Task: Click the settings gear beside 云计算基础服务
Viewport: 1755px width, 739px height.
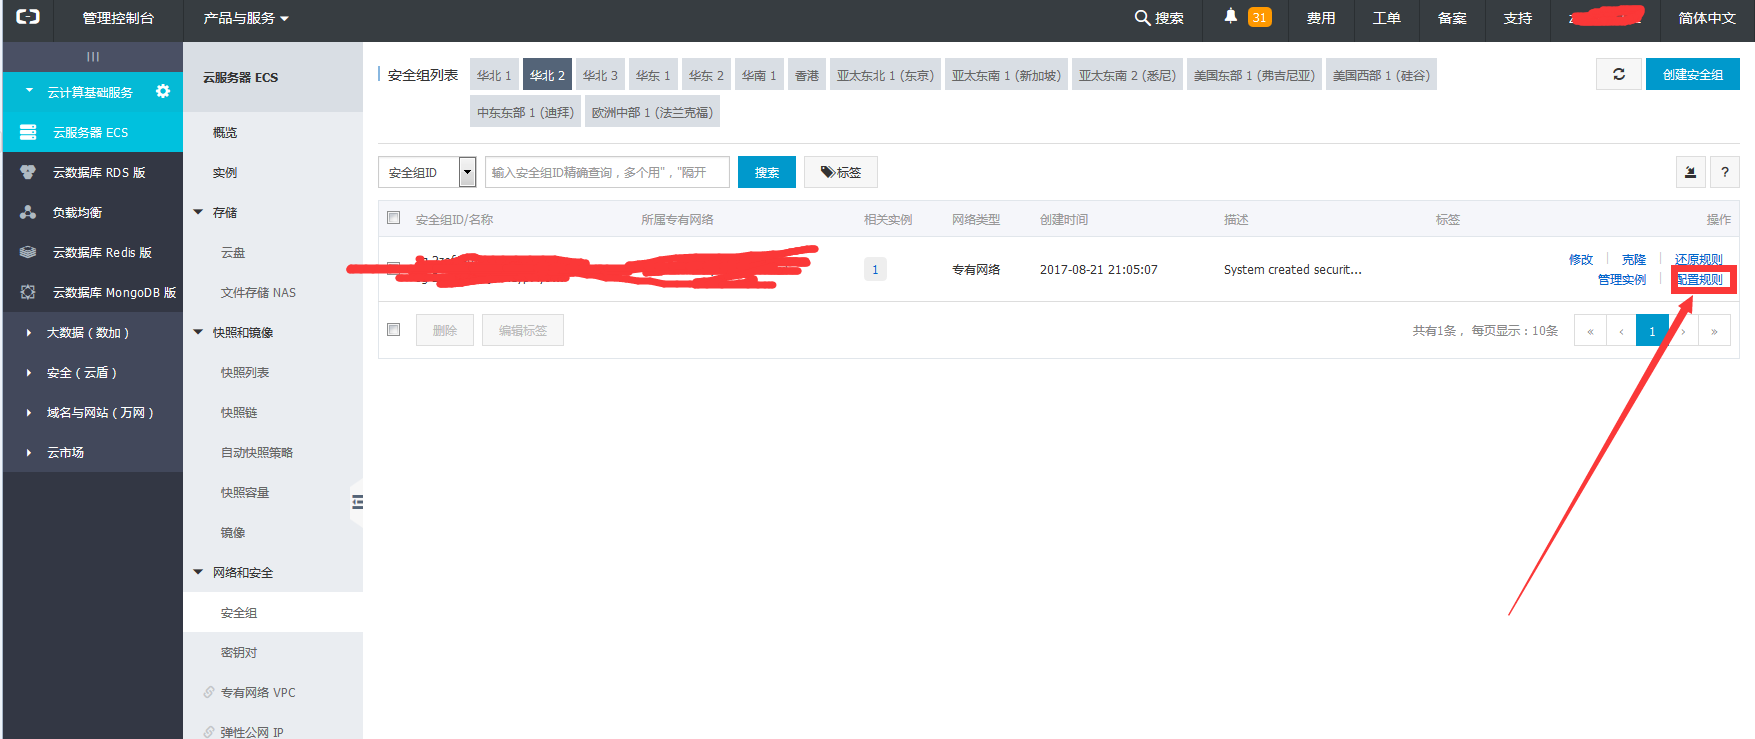Action: [163, 91]
